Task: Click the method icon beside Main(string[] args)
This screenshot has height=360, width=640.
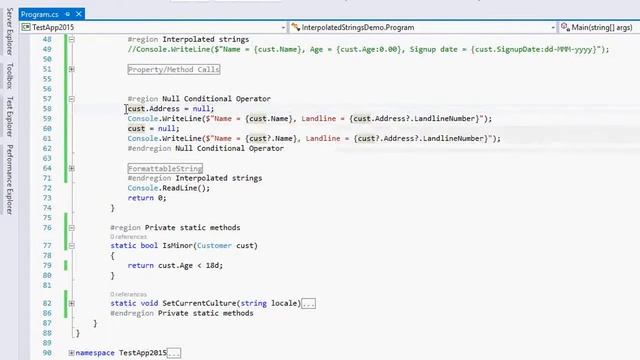Action: point(565,27)
